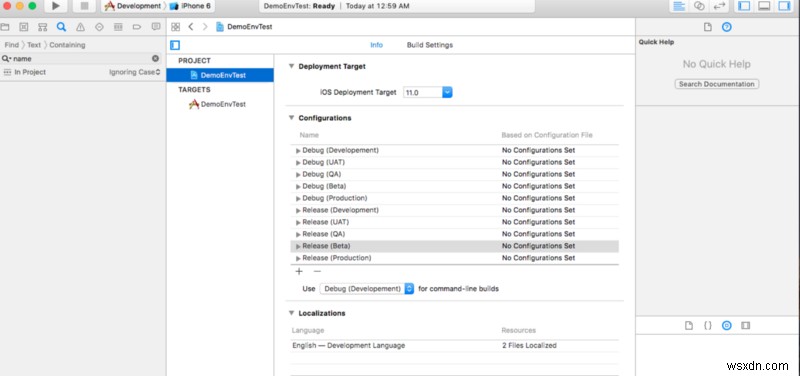
Task: Expand the Debug (UAT) configuration
Action: tap(298, 162)
